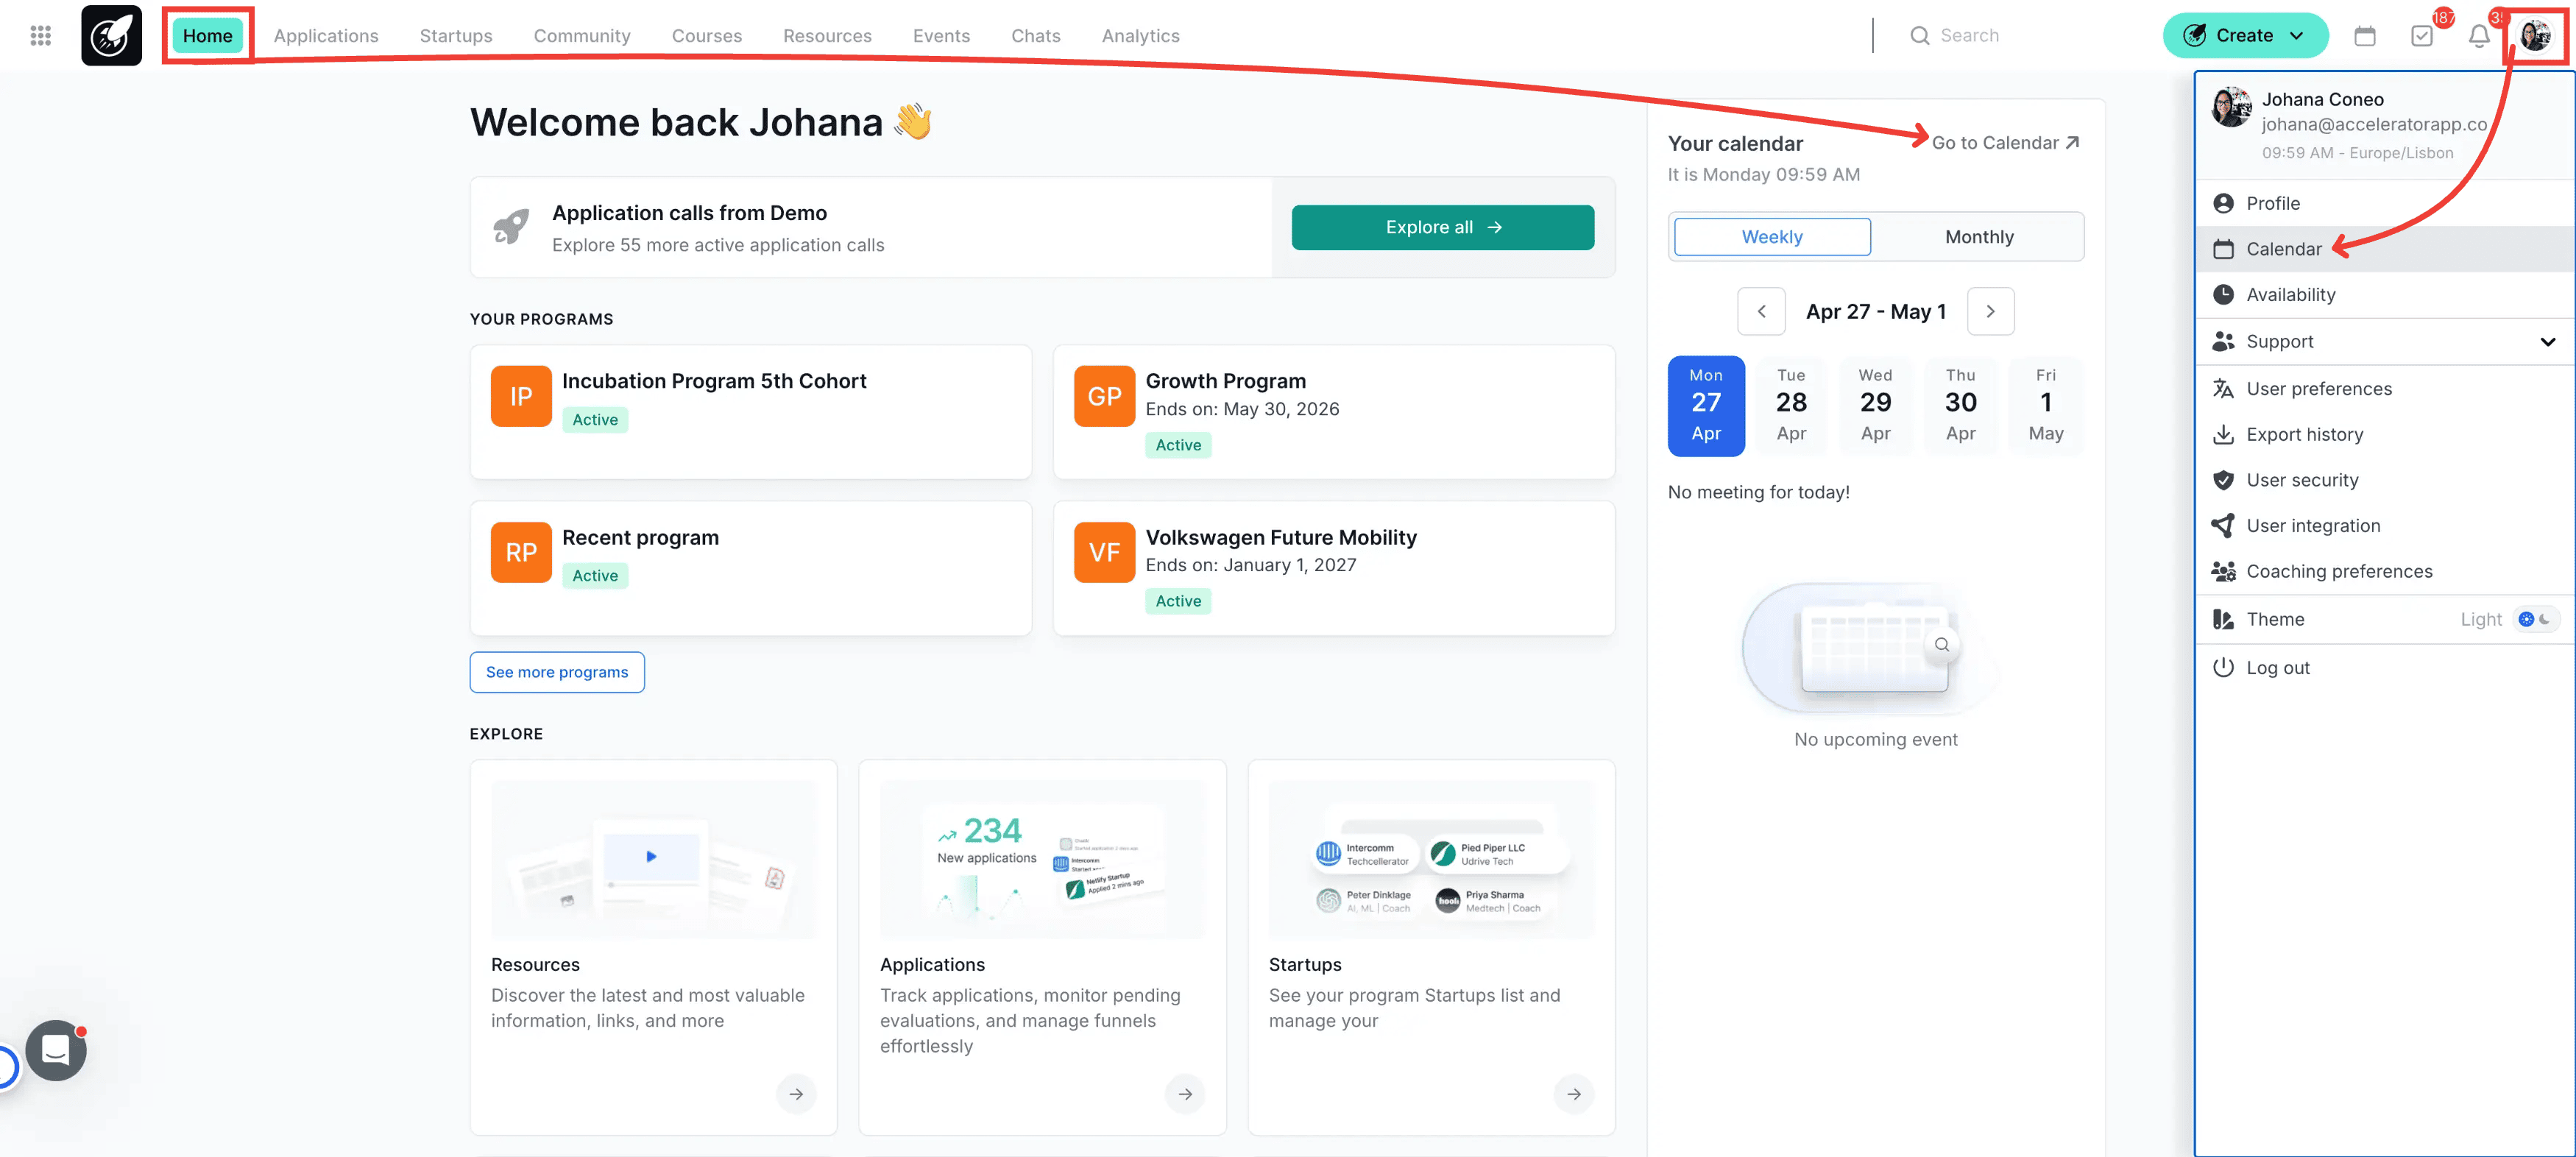Open the tasks checklist icon with badge
2576x1157 pixels.
pyautogui.click(x=2421, y=36)
